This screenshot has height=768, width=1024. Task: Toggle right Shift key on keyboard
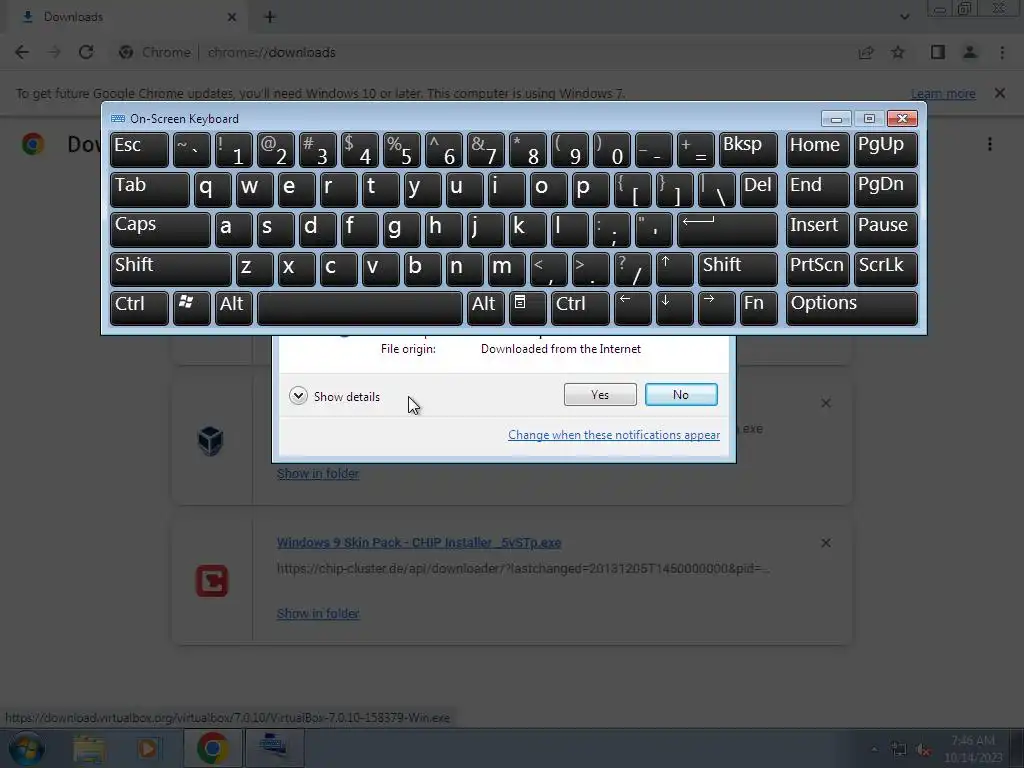point(737,269)
